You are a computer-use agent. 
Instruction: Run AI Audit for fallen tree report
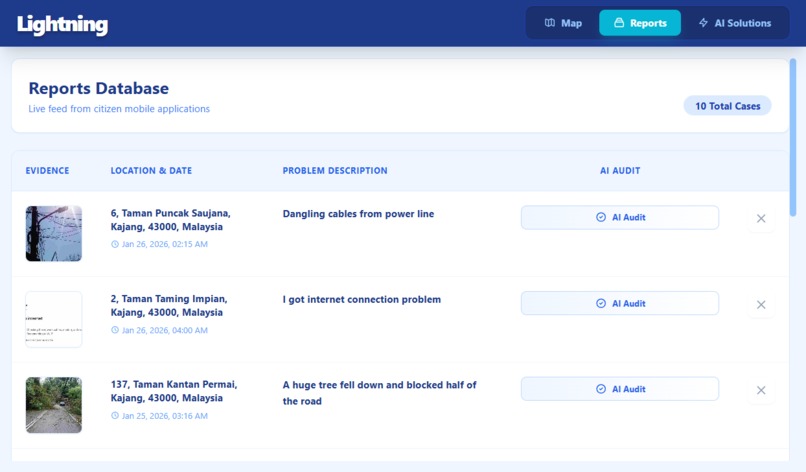[620, 389]
